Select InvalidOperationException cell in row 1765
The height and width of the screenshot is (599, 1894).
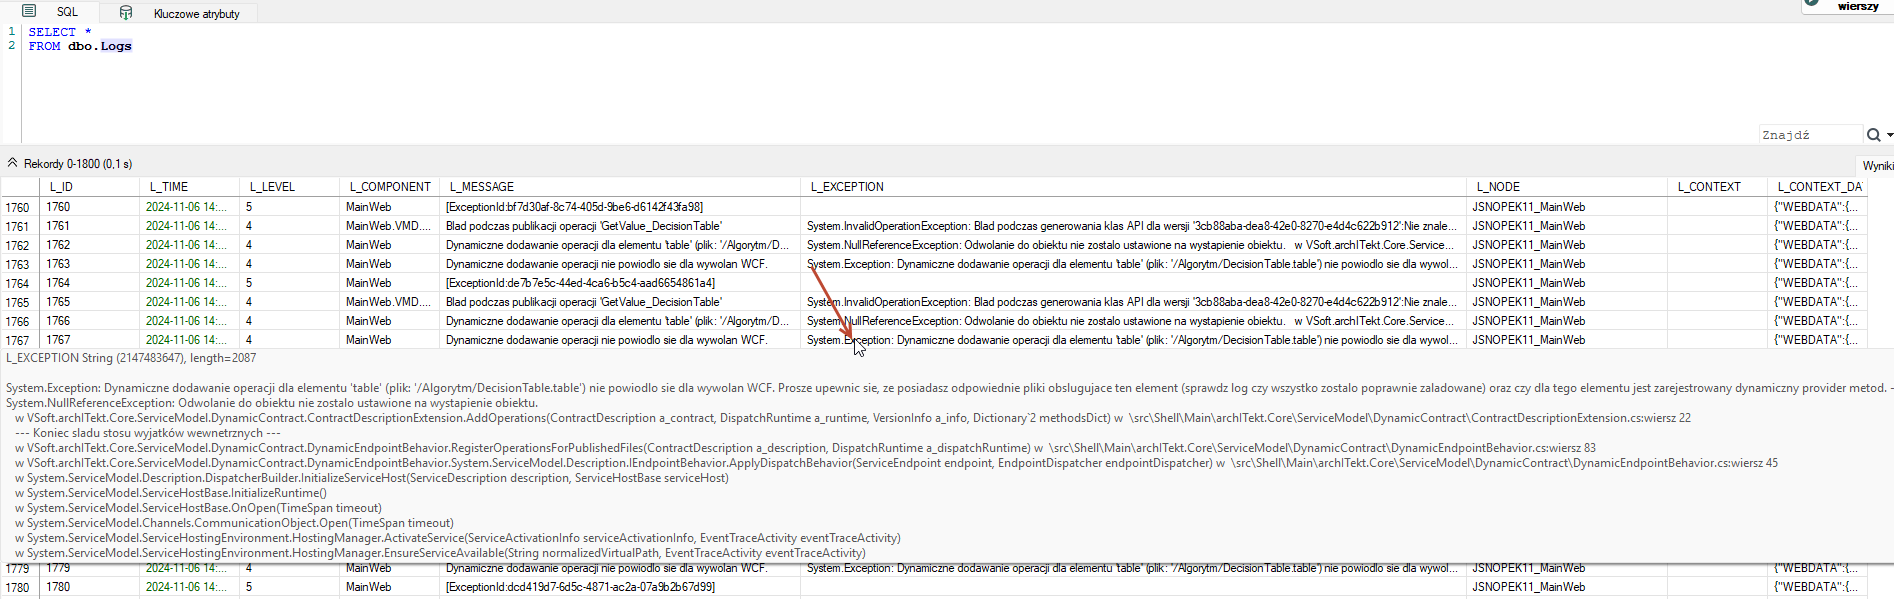(x=1134, y=302)
